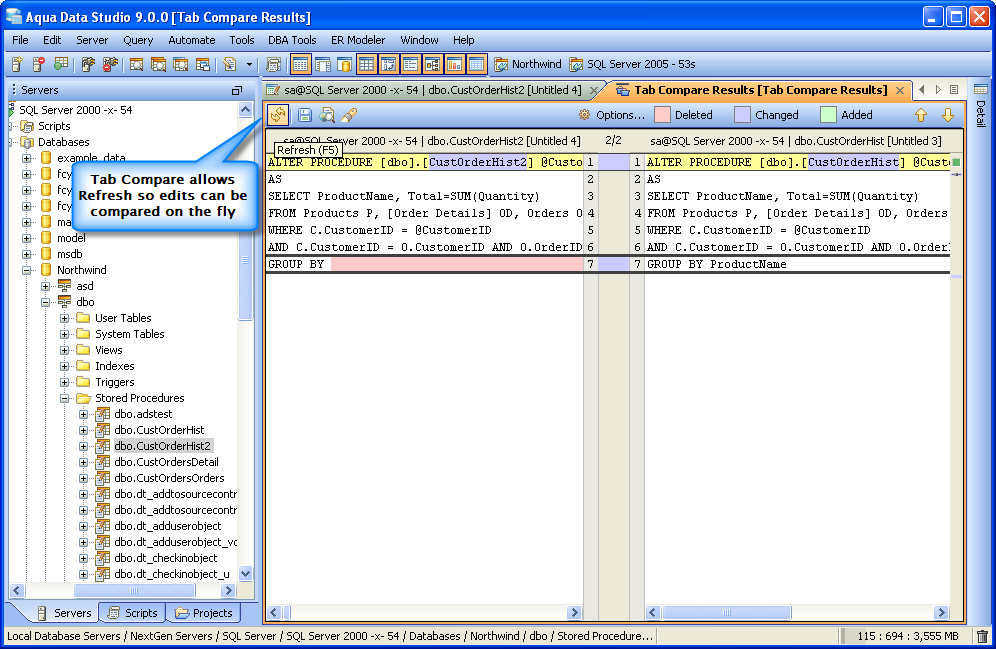Go to previous difference up arrow

(921, 115)
